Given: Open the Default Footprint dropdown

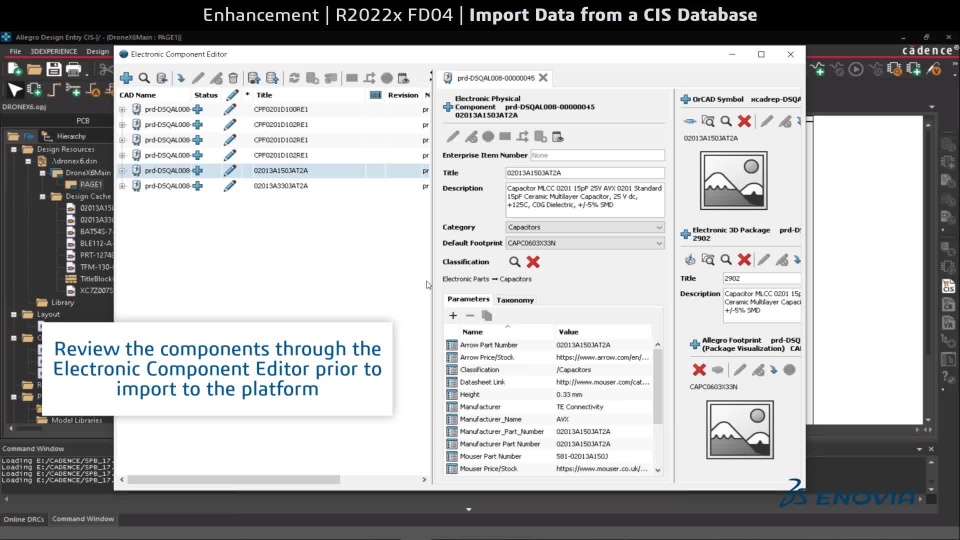Looking at the screenshot, I should point(585,243).
